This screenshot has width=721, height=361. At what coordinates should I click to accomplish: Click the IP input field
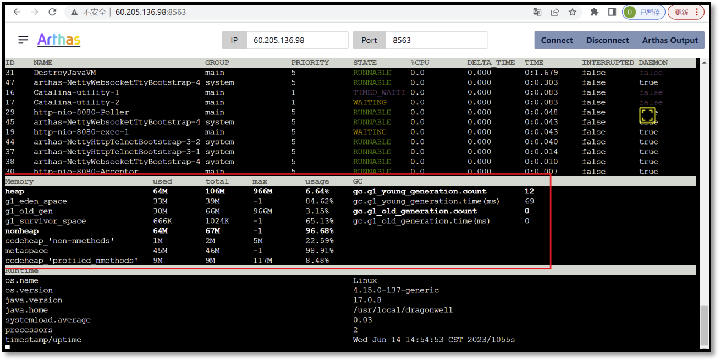(x=297, y=40)
